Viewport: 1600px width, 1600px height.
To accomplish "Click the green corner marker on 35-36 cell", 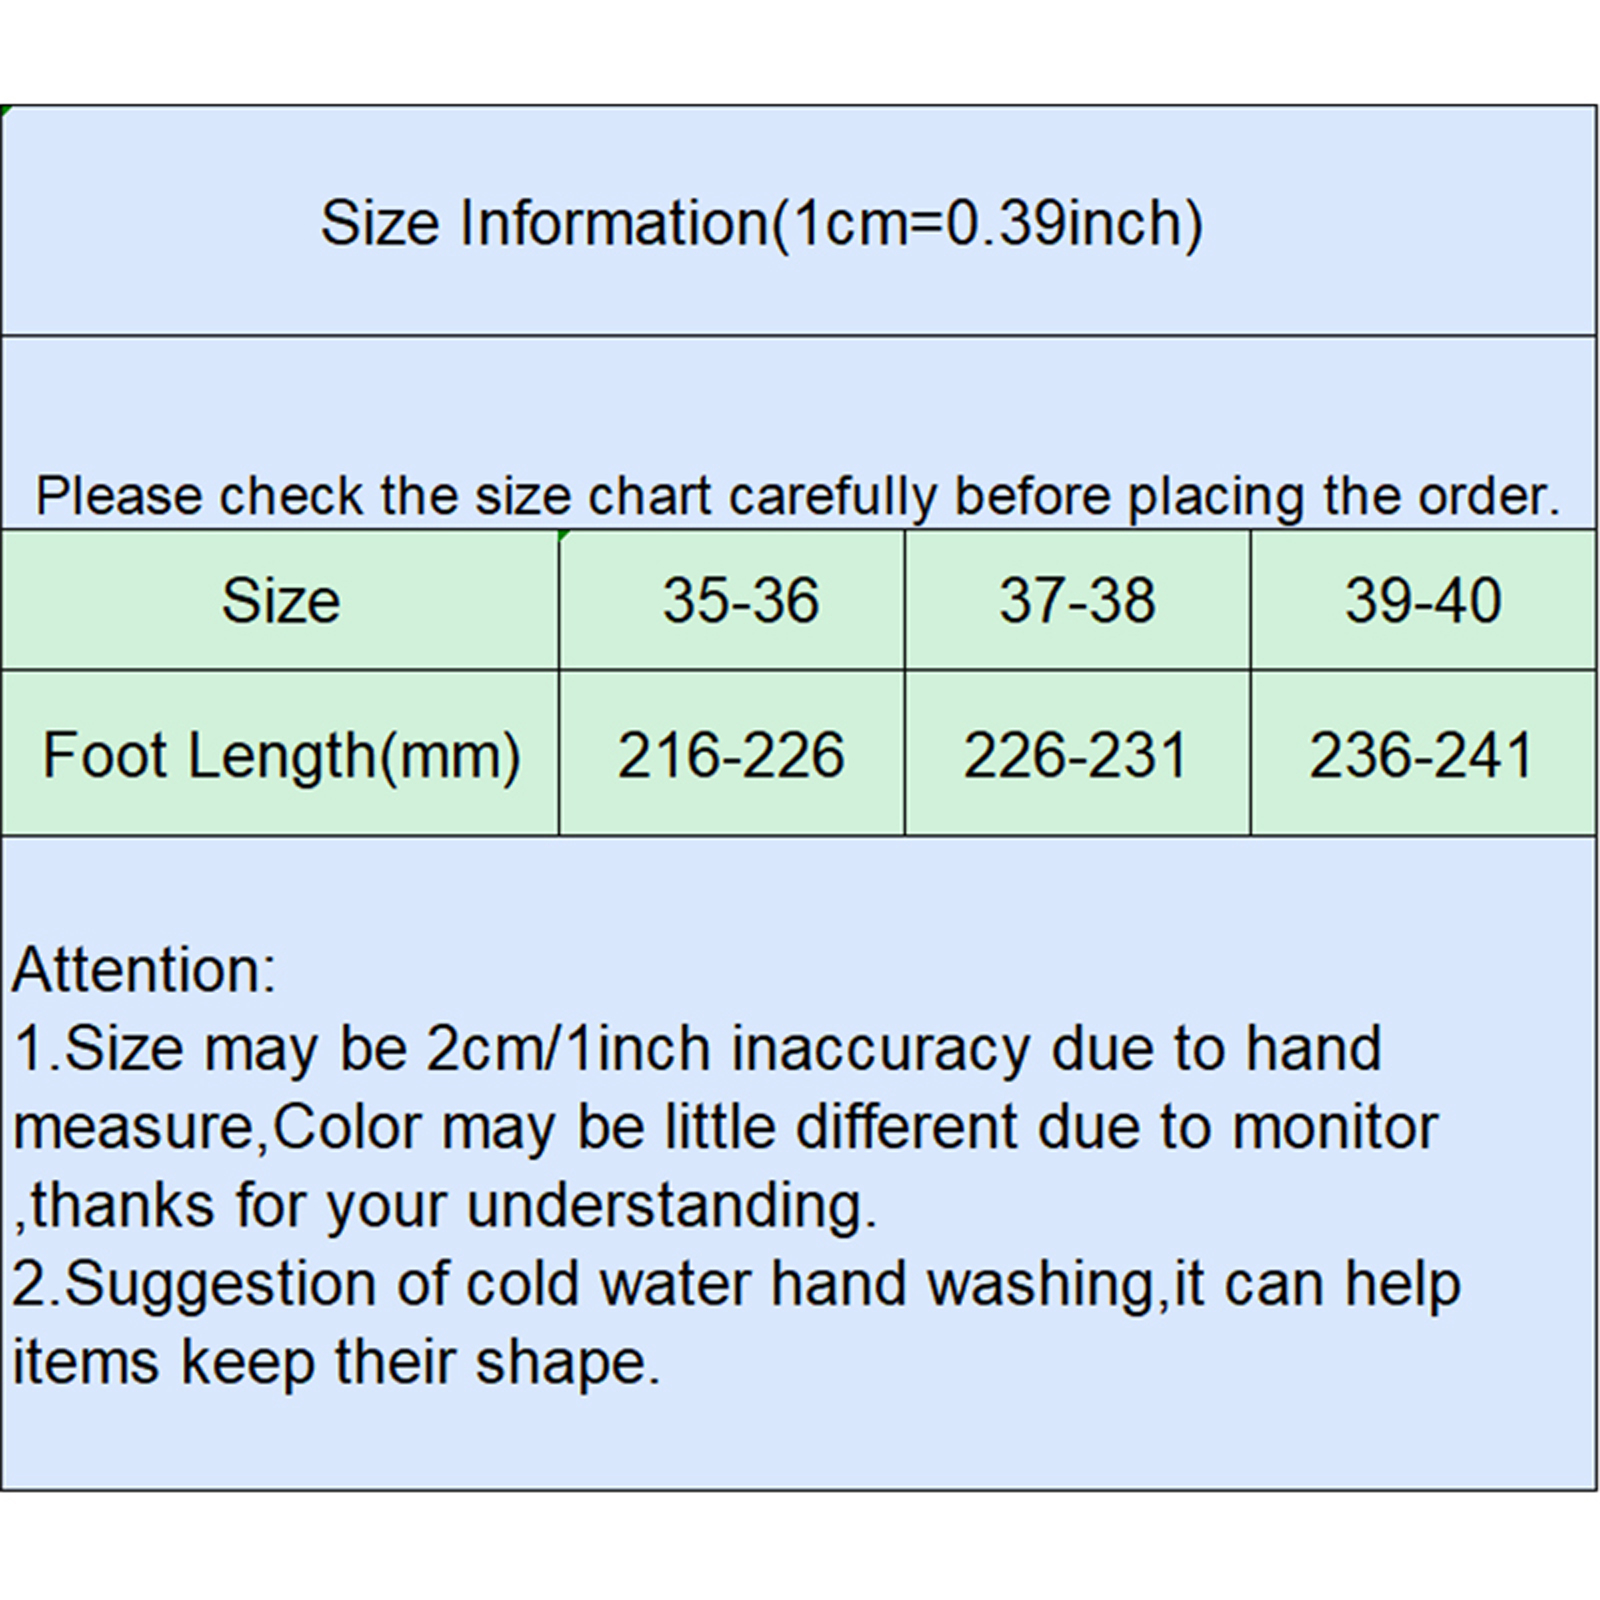I will (x=564, y=536).
